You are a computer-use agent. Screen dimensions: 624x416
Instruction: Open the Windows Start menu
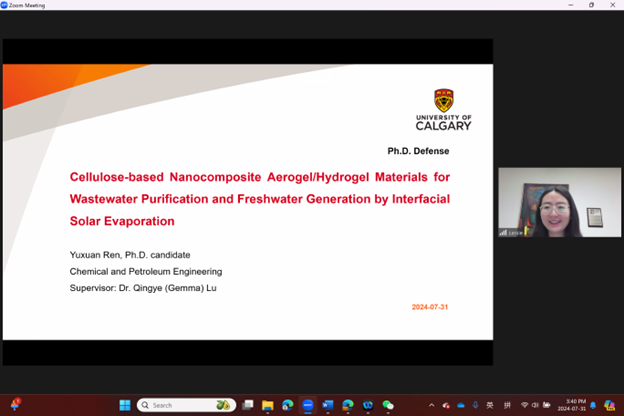[125, 405]
